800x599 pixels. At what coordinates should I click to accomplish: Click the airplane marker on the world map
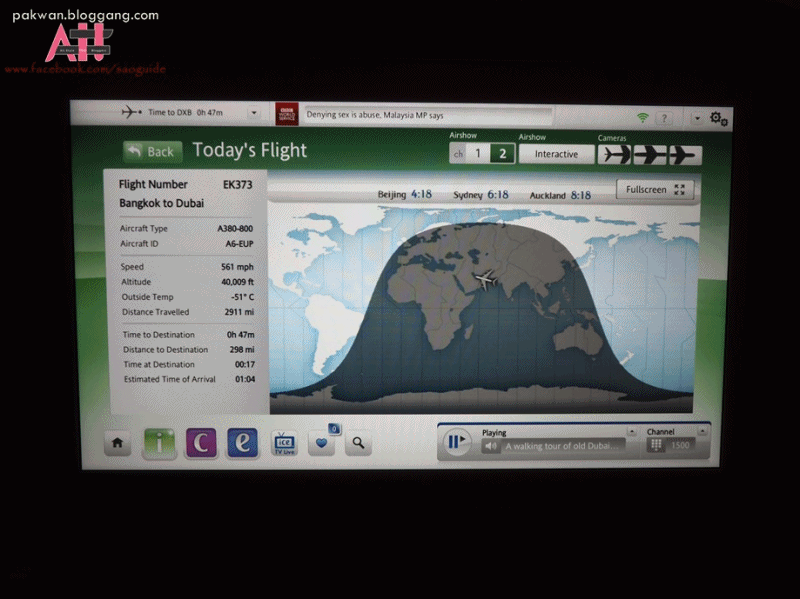(x=485, y=279)
